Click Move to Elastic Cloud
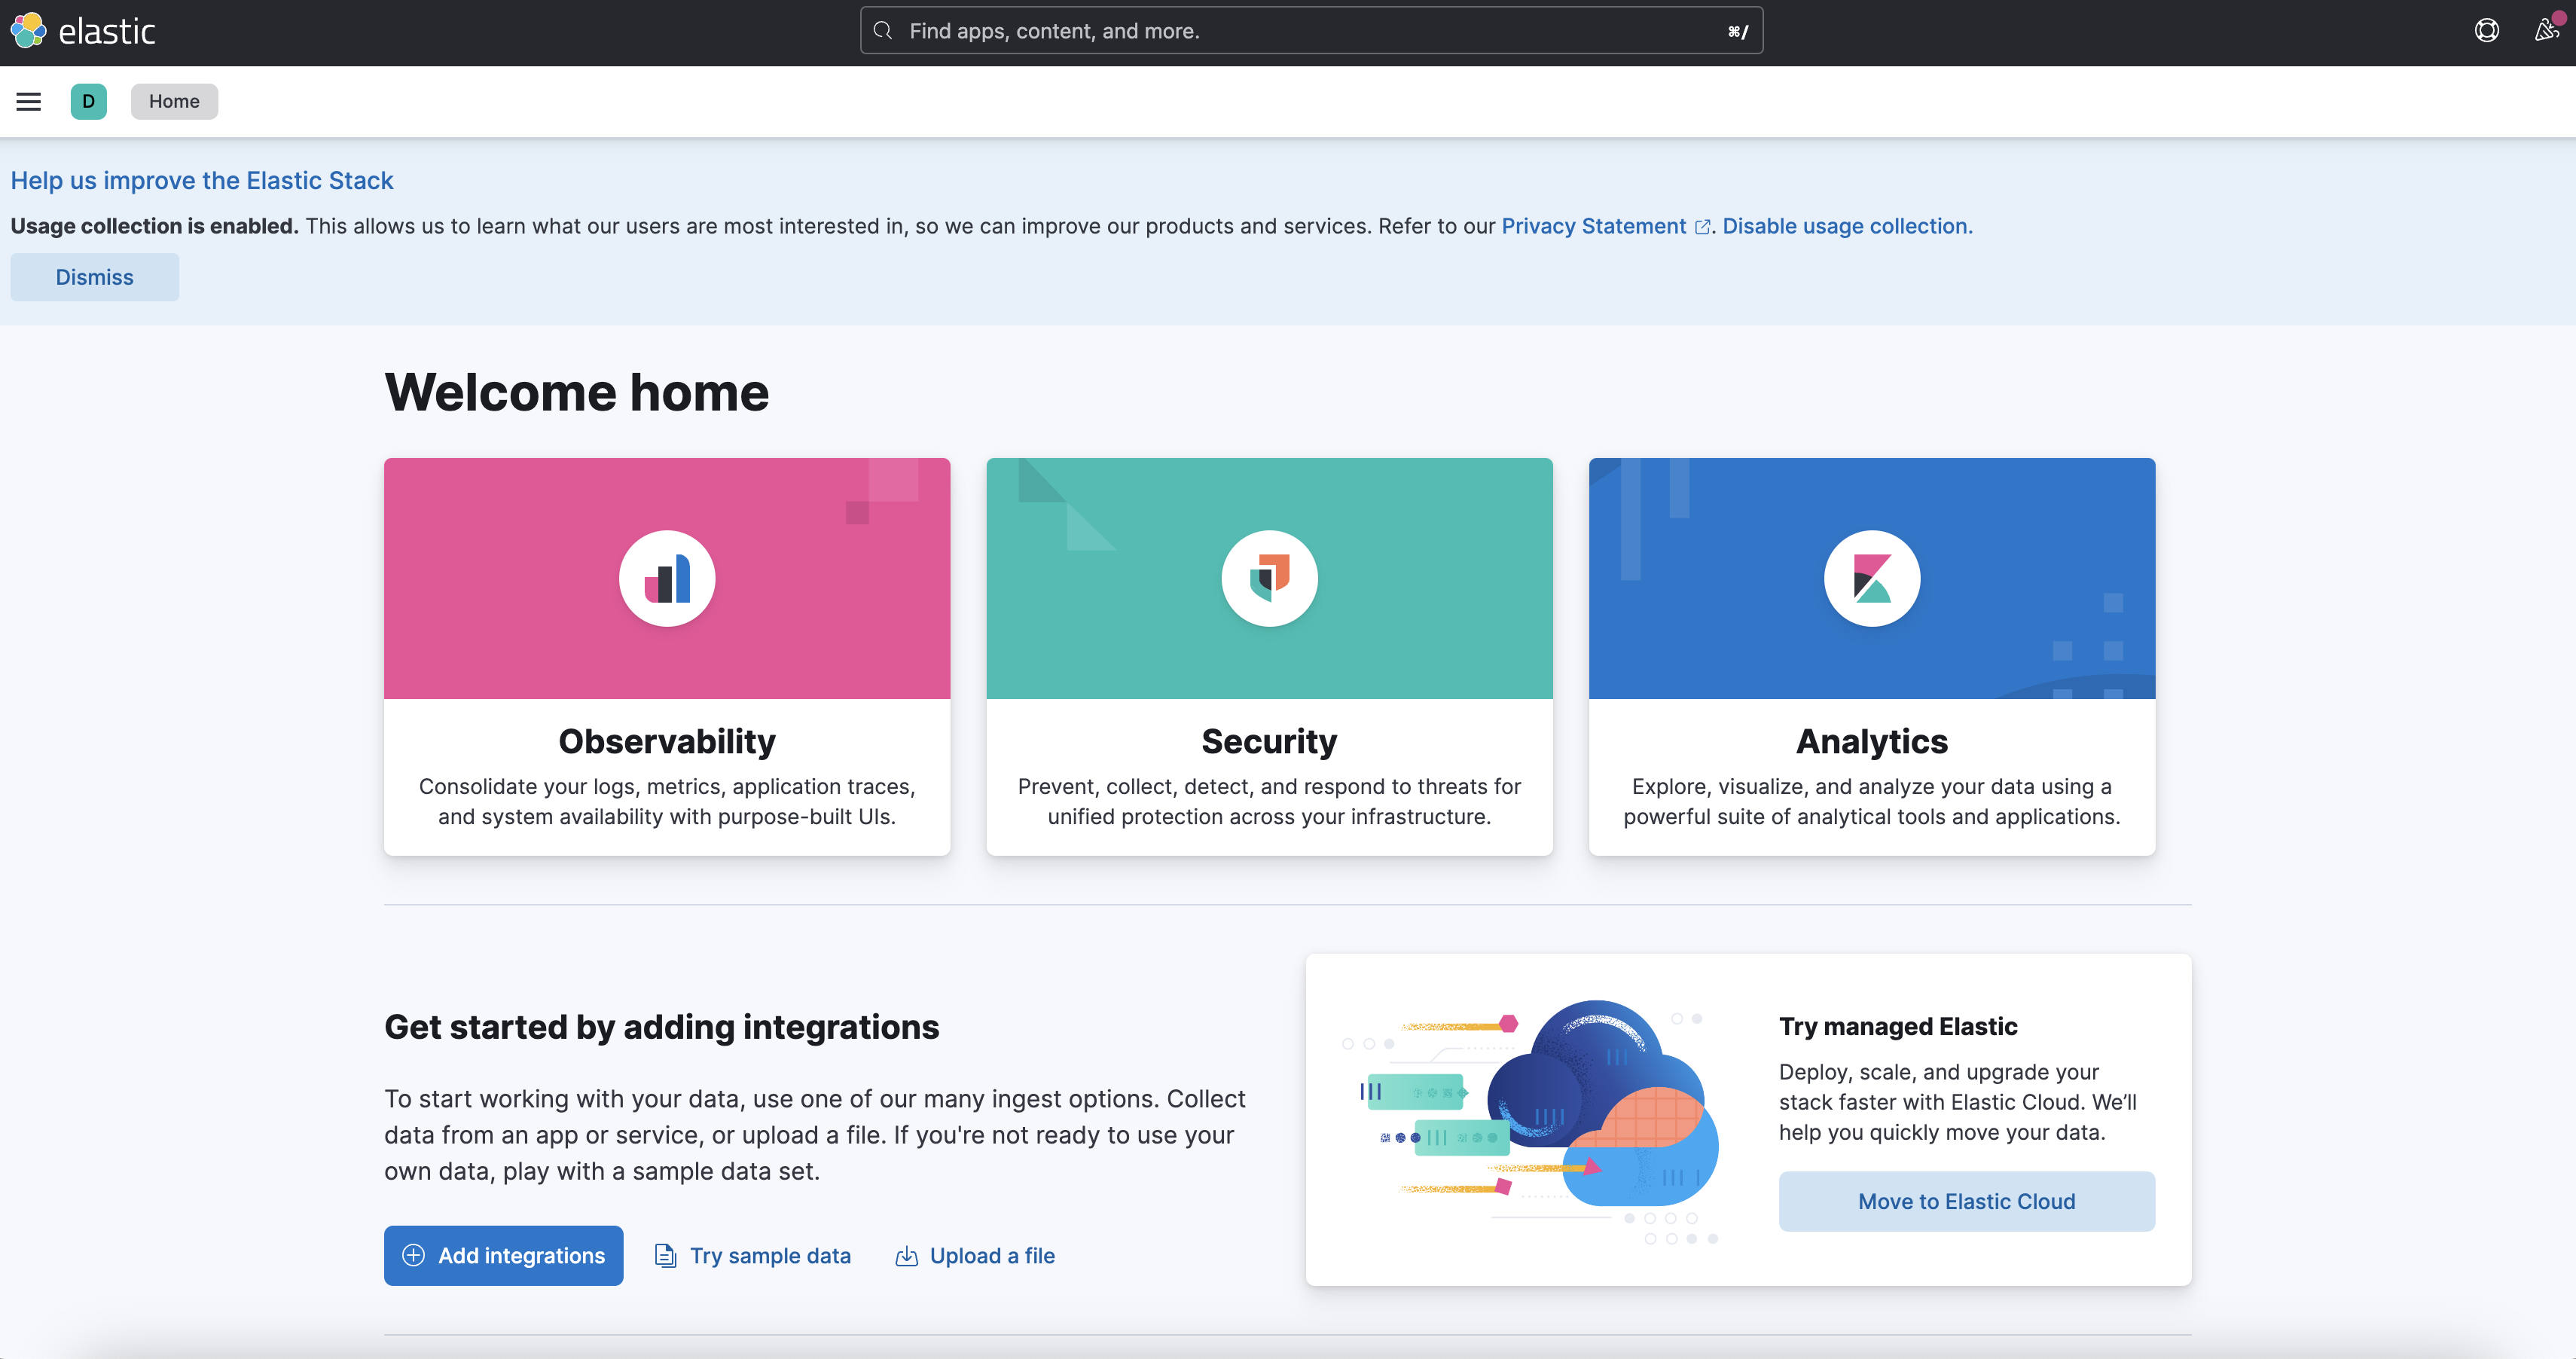The height and width of the screenshot is (1359, 2576). click(1965, 1201)
